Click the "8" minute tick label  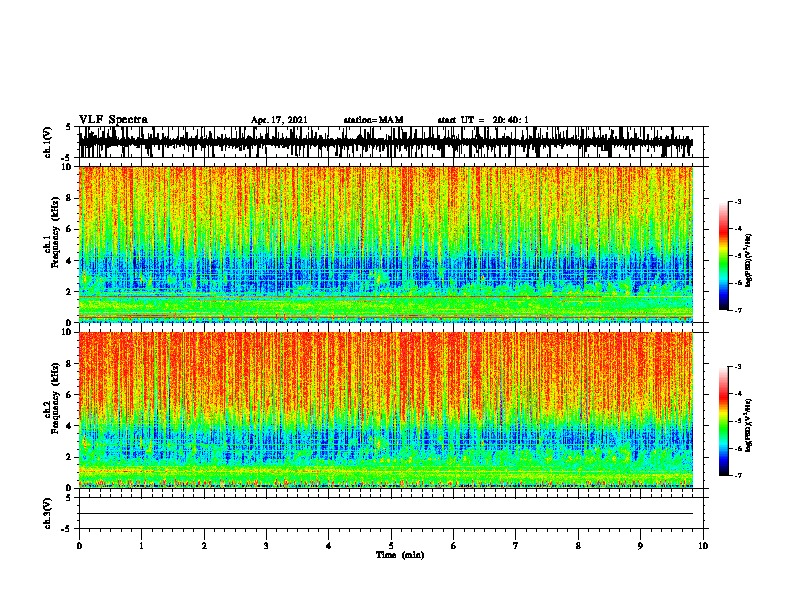click(x=578, y=546)
